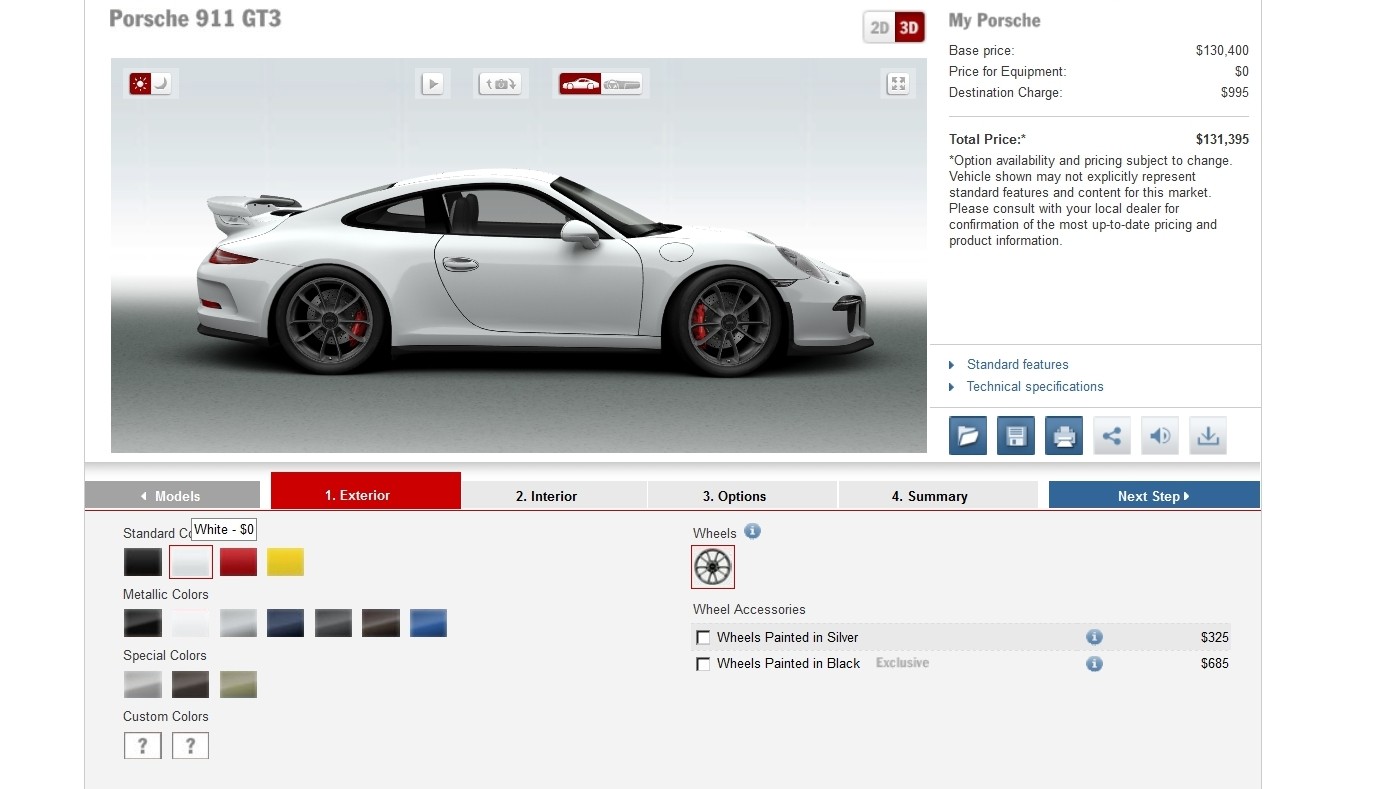The width and height of the screenshot is (1381, 789).
Task: Choose the red standard color
Action: point(238,562)
